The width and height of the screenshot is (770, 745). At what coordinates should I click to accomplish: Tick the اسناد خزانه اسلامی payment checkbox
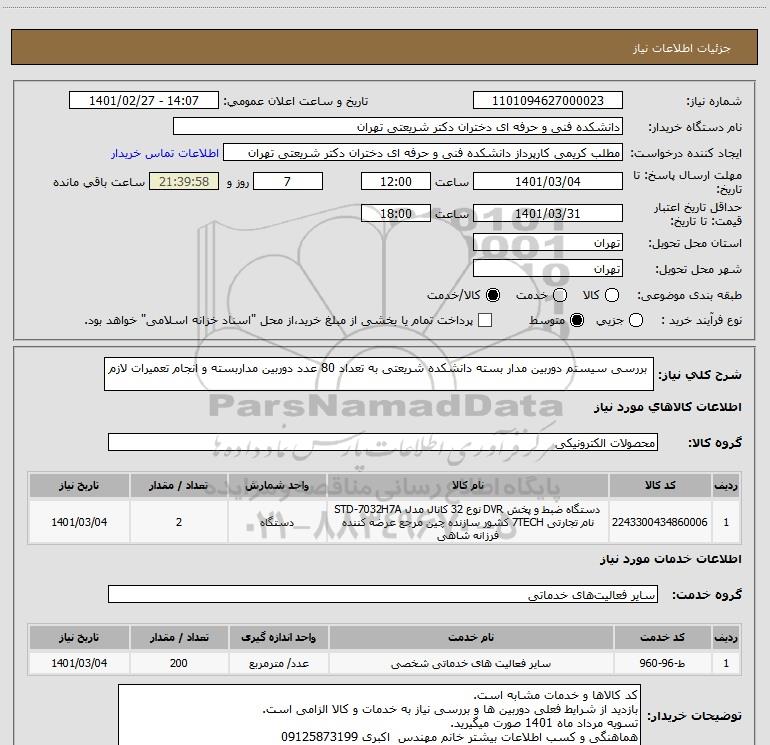[x=485, y=320]
